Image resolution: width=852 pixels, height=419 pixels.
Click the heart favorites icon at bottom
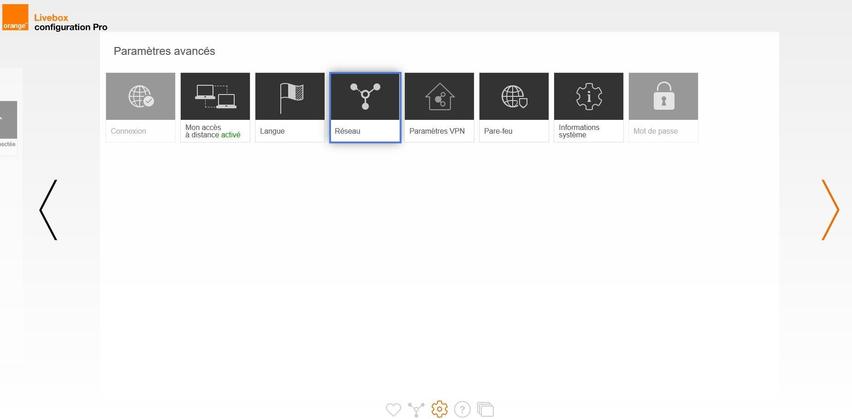[x=393, y=409]
